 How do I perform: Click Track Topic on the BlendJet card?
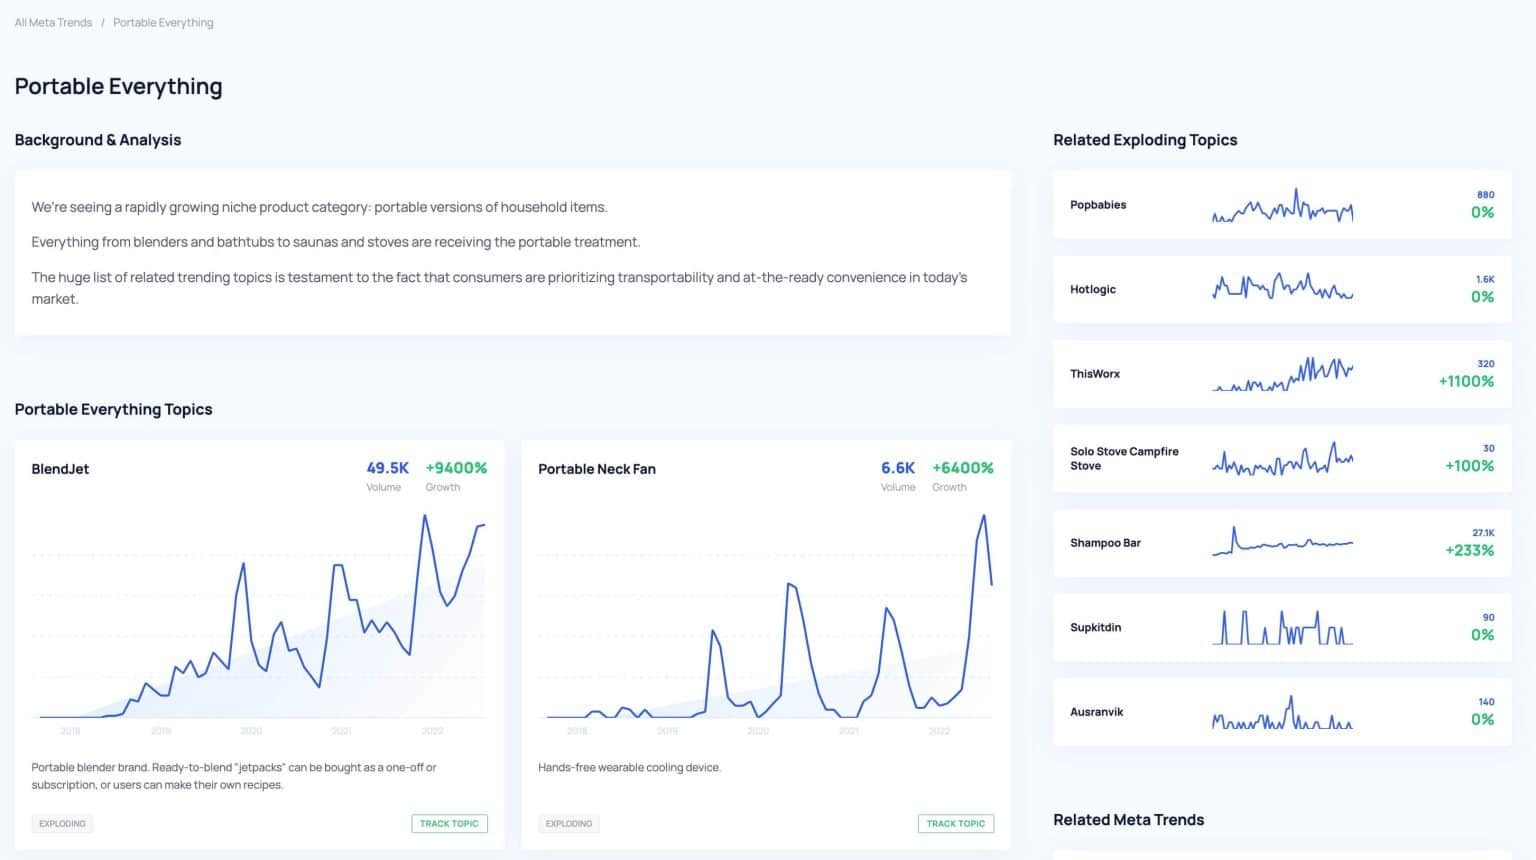(449, 823)
